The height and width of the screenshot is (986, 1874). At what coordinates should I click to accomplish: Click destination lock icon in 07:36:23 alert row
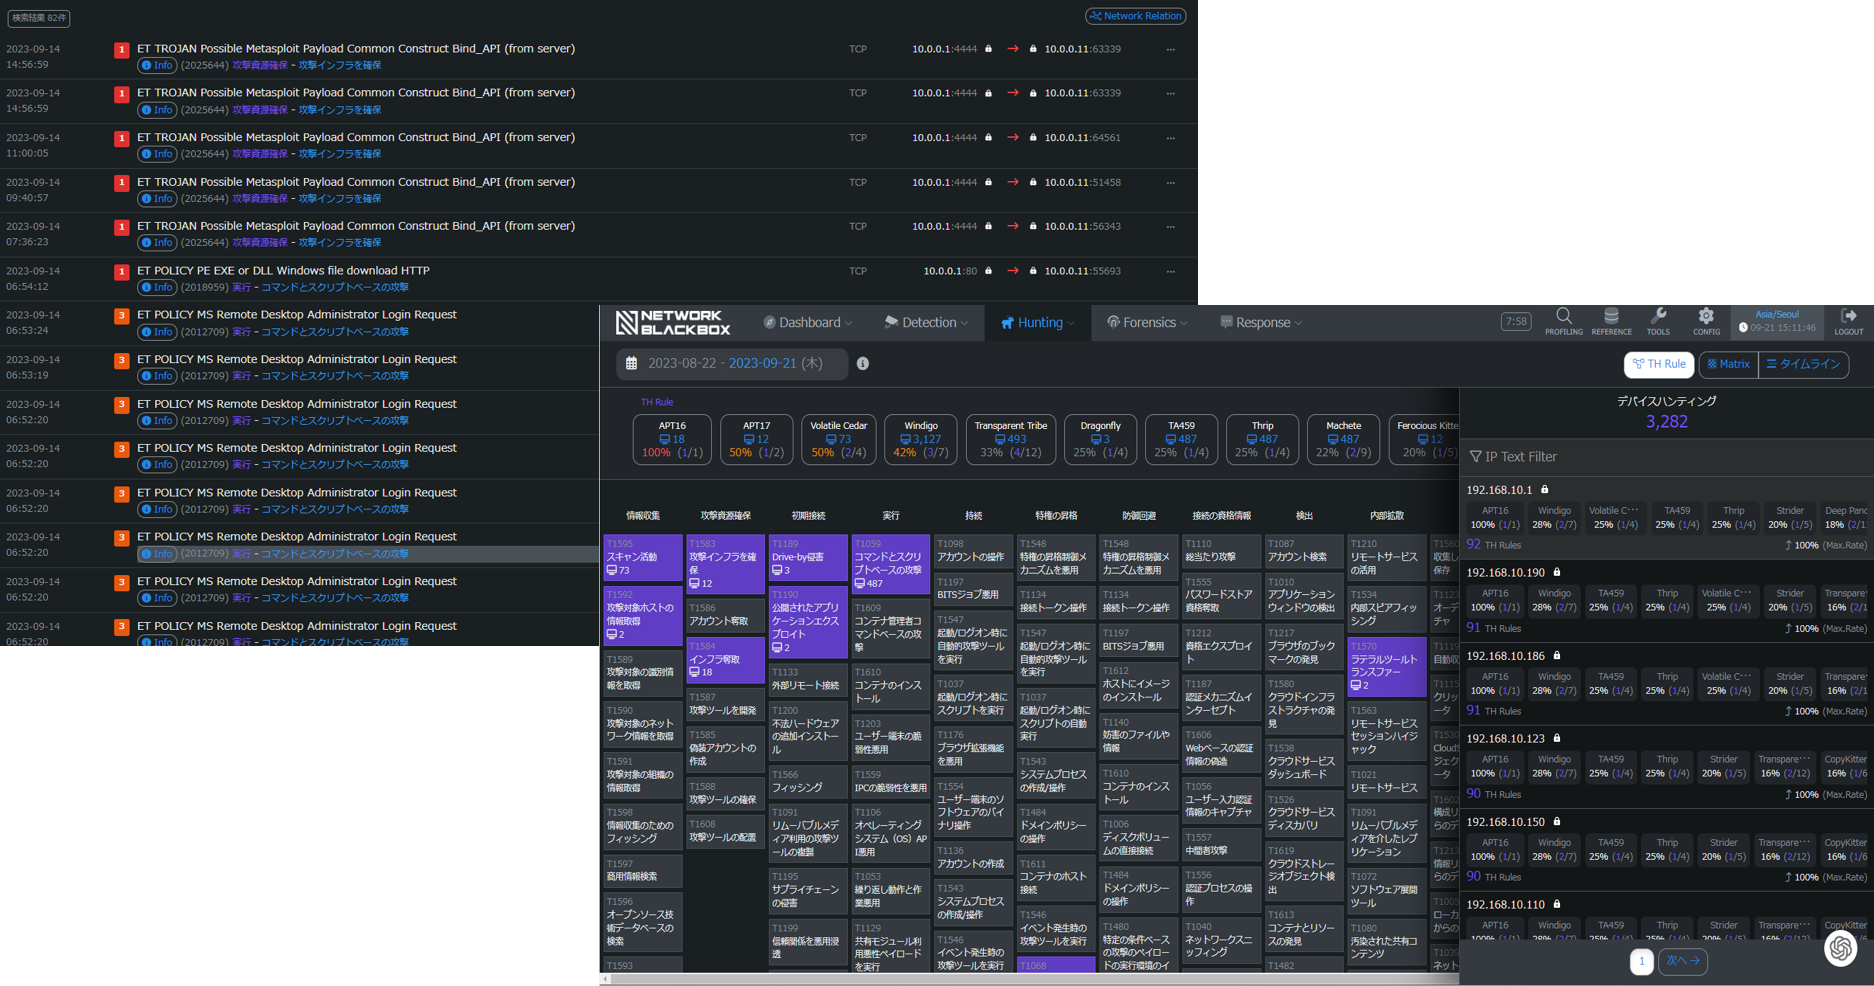click(1033, 227)
